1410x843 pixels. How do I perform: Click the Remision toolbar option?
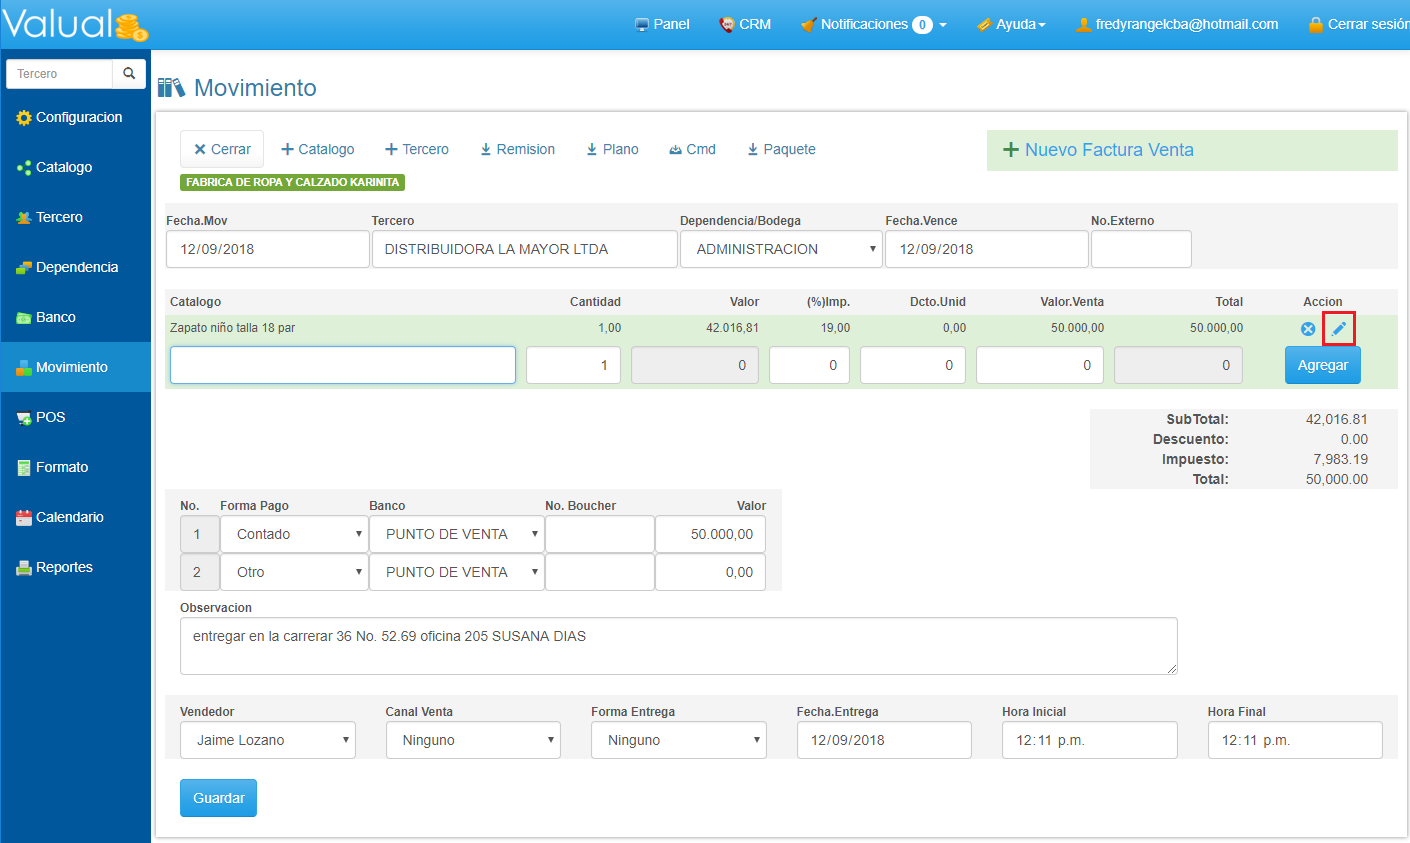[x=517, y=149]
